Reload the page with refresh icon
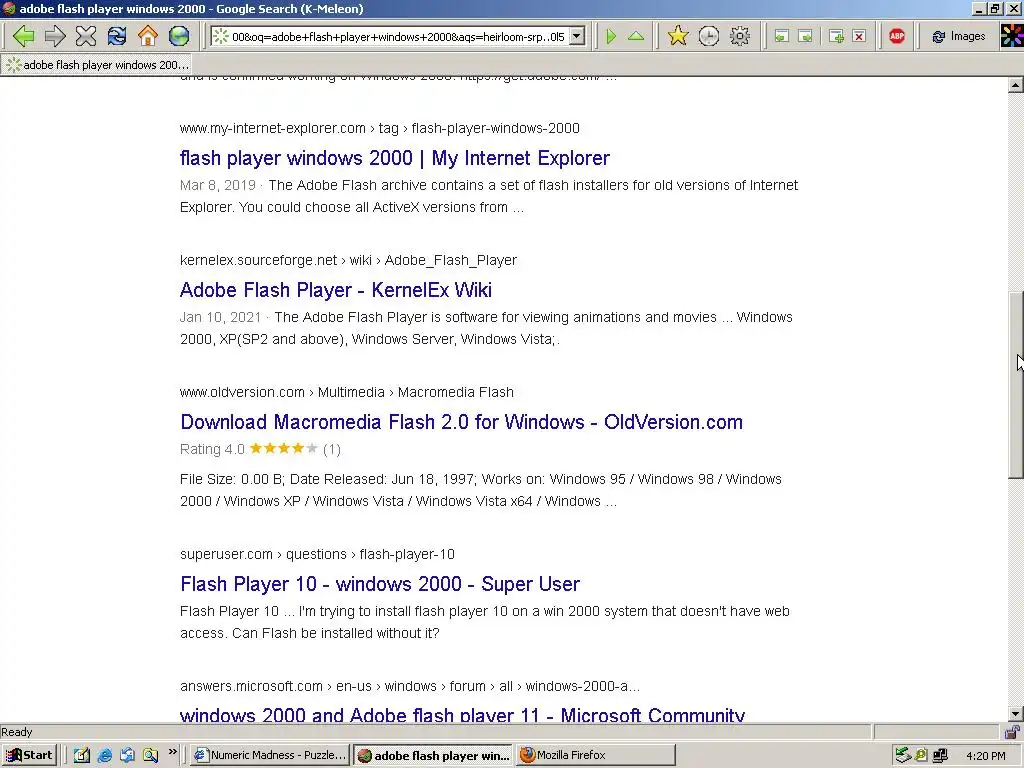Screen dimensions: 1024x768 click(117, 36)
